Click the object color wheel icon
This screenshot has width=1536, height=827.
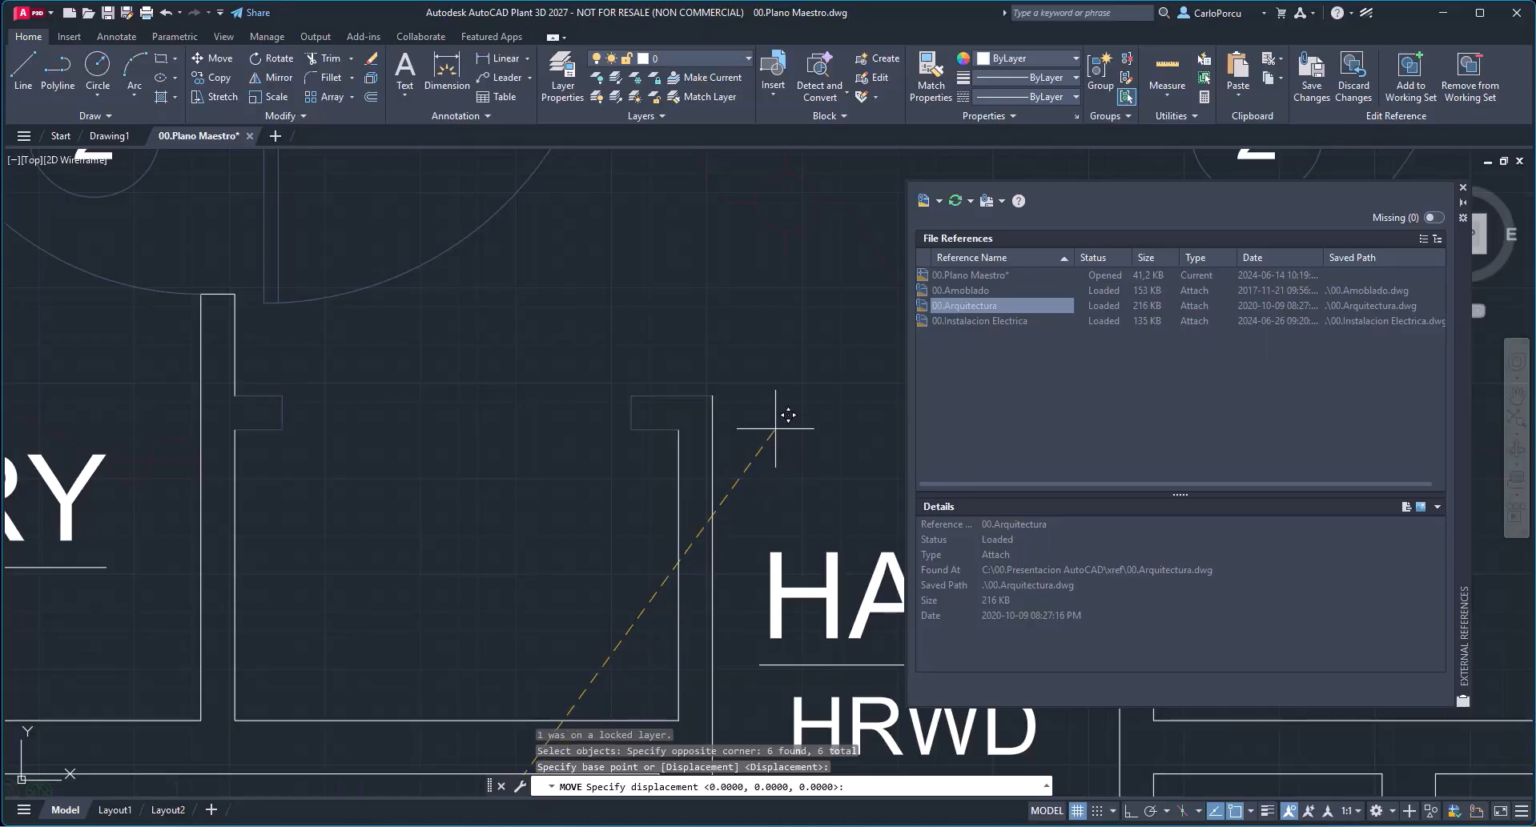click(963, 58)
